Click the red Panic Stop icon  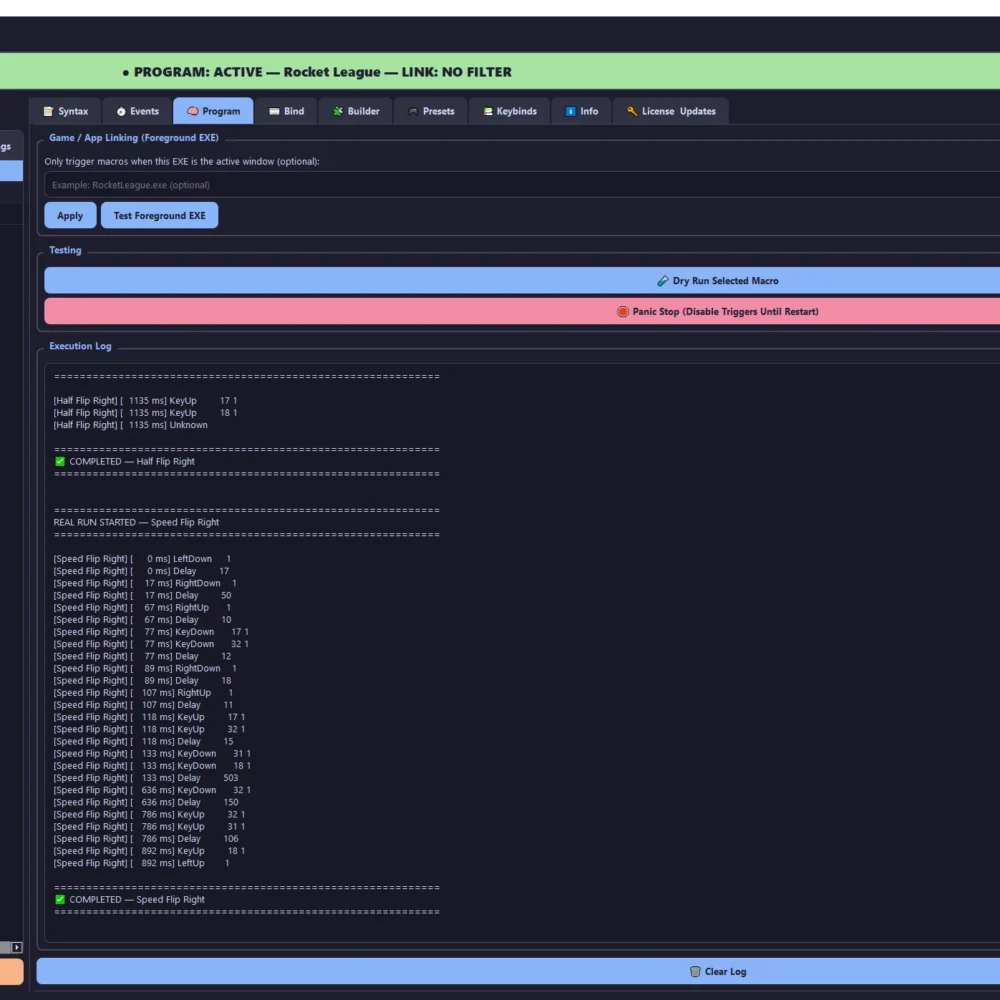pos(623,311)
